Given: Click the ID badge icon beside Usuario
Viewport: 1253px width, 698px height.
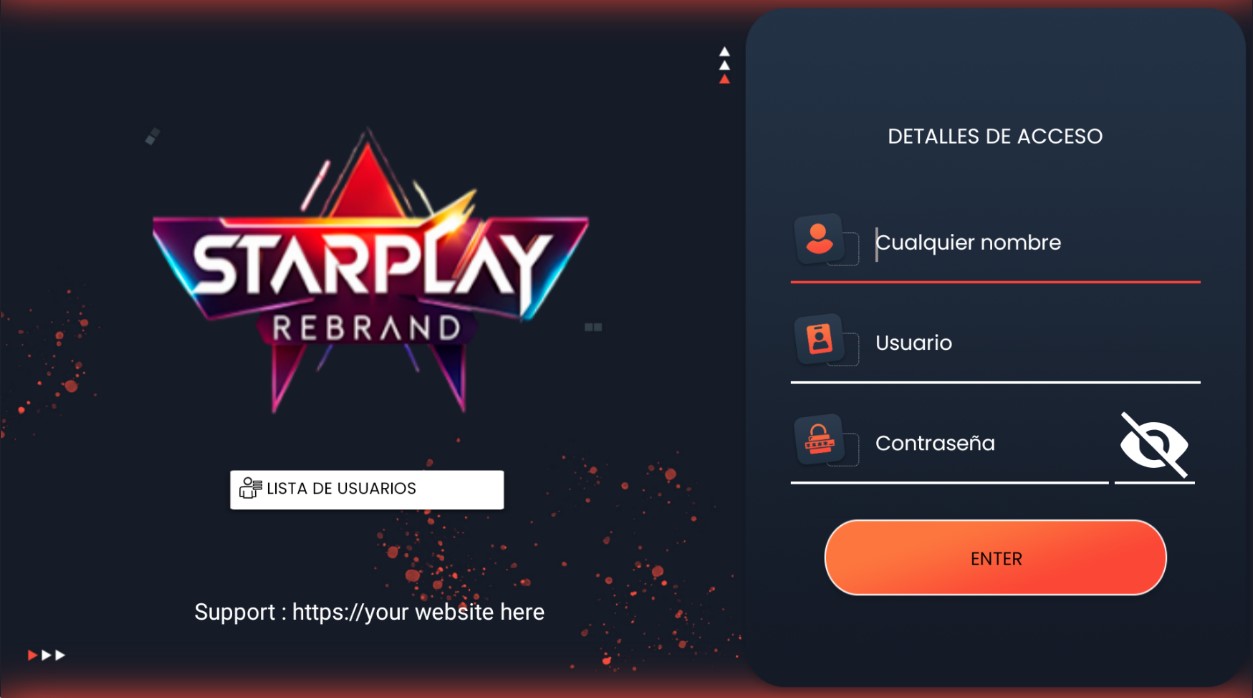Looking at the screenshot, I should point(819,338).
